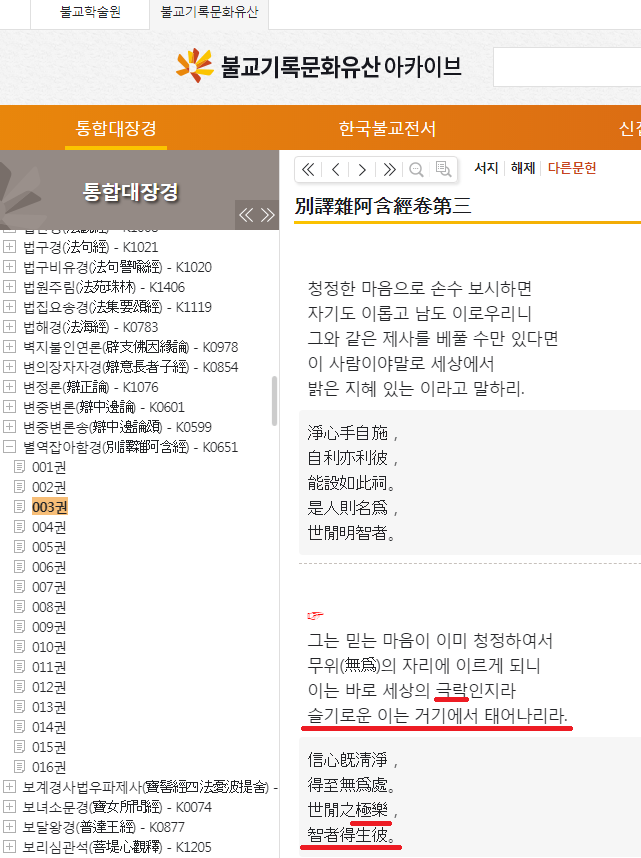The width and height of the screenshot is (641, 858).
Task: Click document icon for 016권
Action: point(20,767)
